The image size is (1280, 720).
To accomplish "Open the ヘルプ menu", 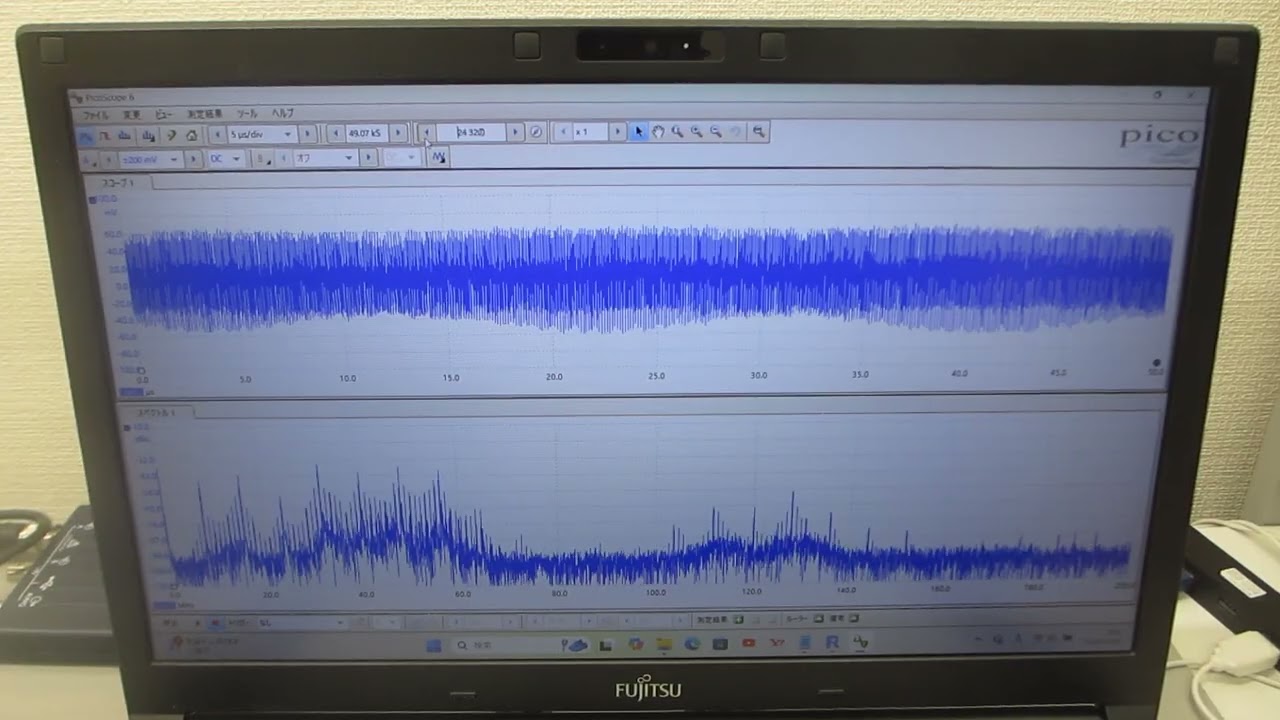I will click(283, 114).
